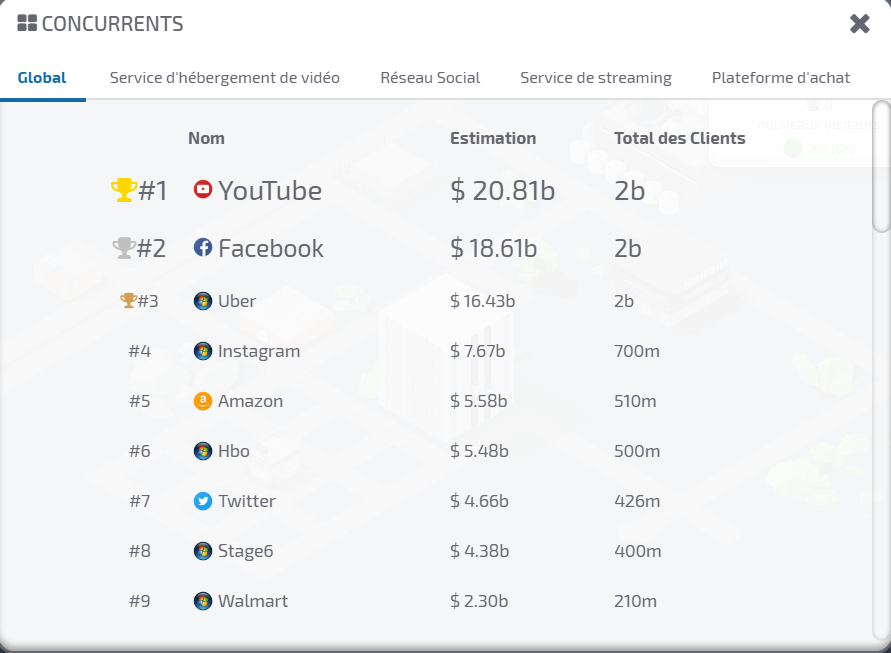Click the Facebook logo icon
Image resolution: width=891 pixels, height=653 pixels.
point(203,247)
